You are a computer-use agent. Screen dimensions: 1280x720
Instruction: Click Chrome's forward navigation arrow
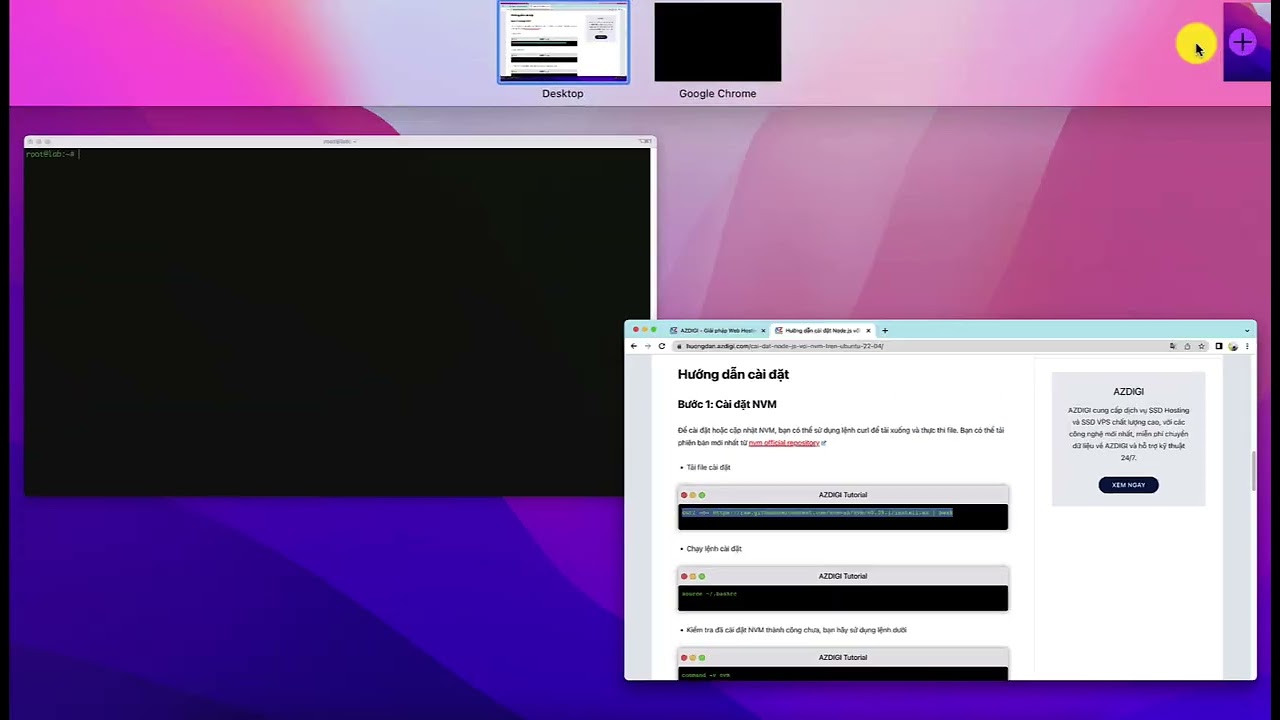tap(647, 346)
